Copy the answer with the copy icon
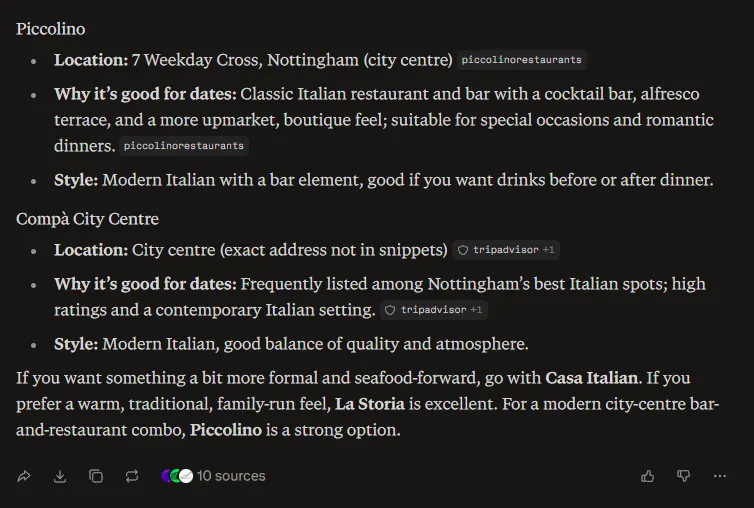754x508 pixels. [96, 476]
